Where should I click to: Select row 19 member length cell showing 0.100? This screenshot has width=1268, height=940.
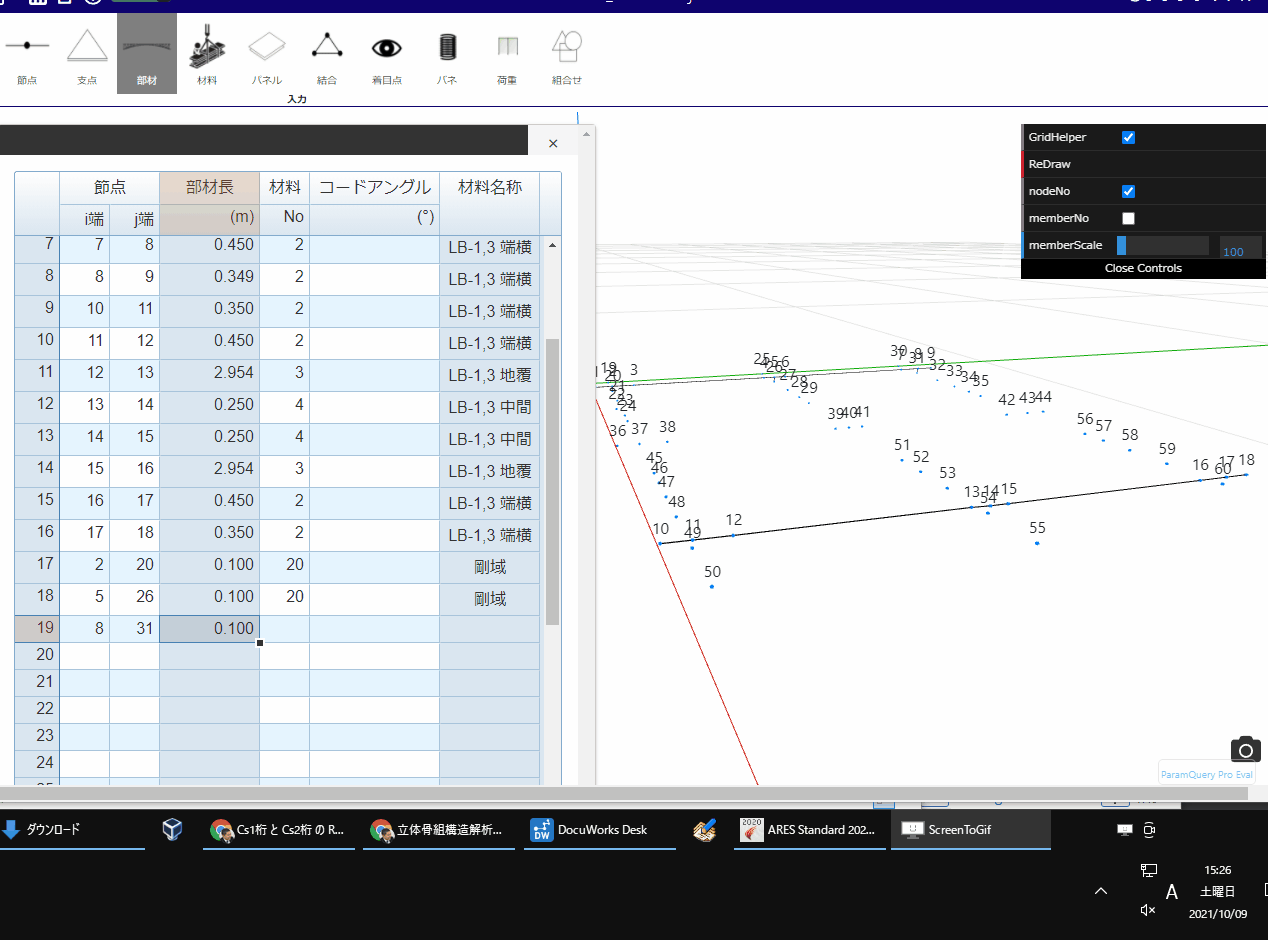tap(209, 628)
